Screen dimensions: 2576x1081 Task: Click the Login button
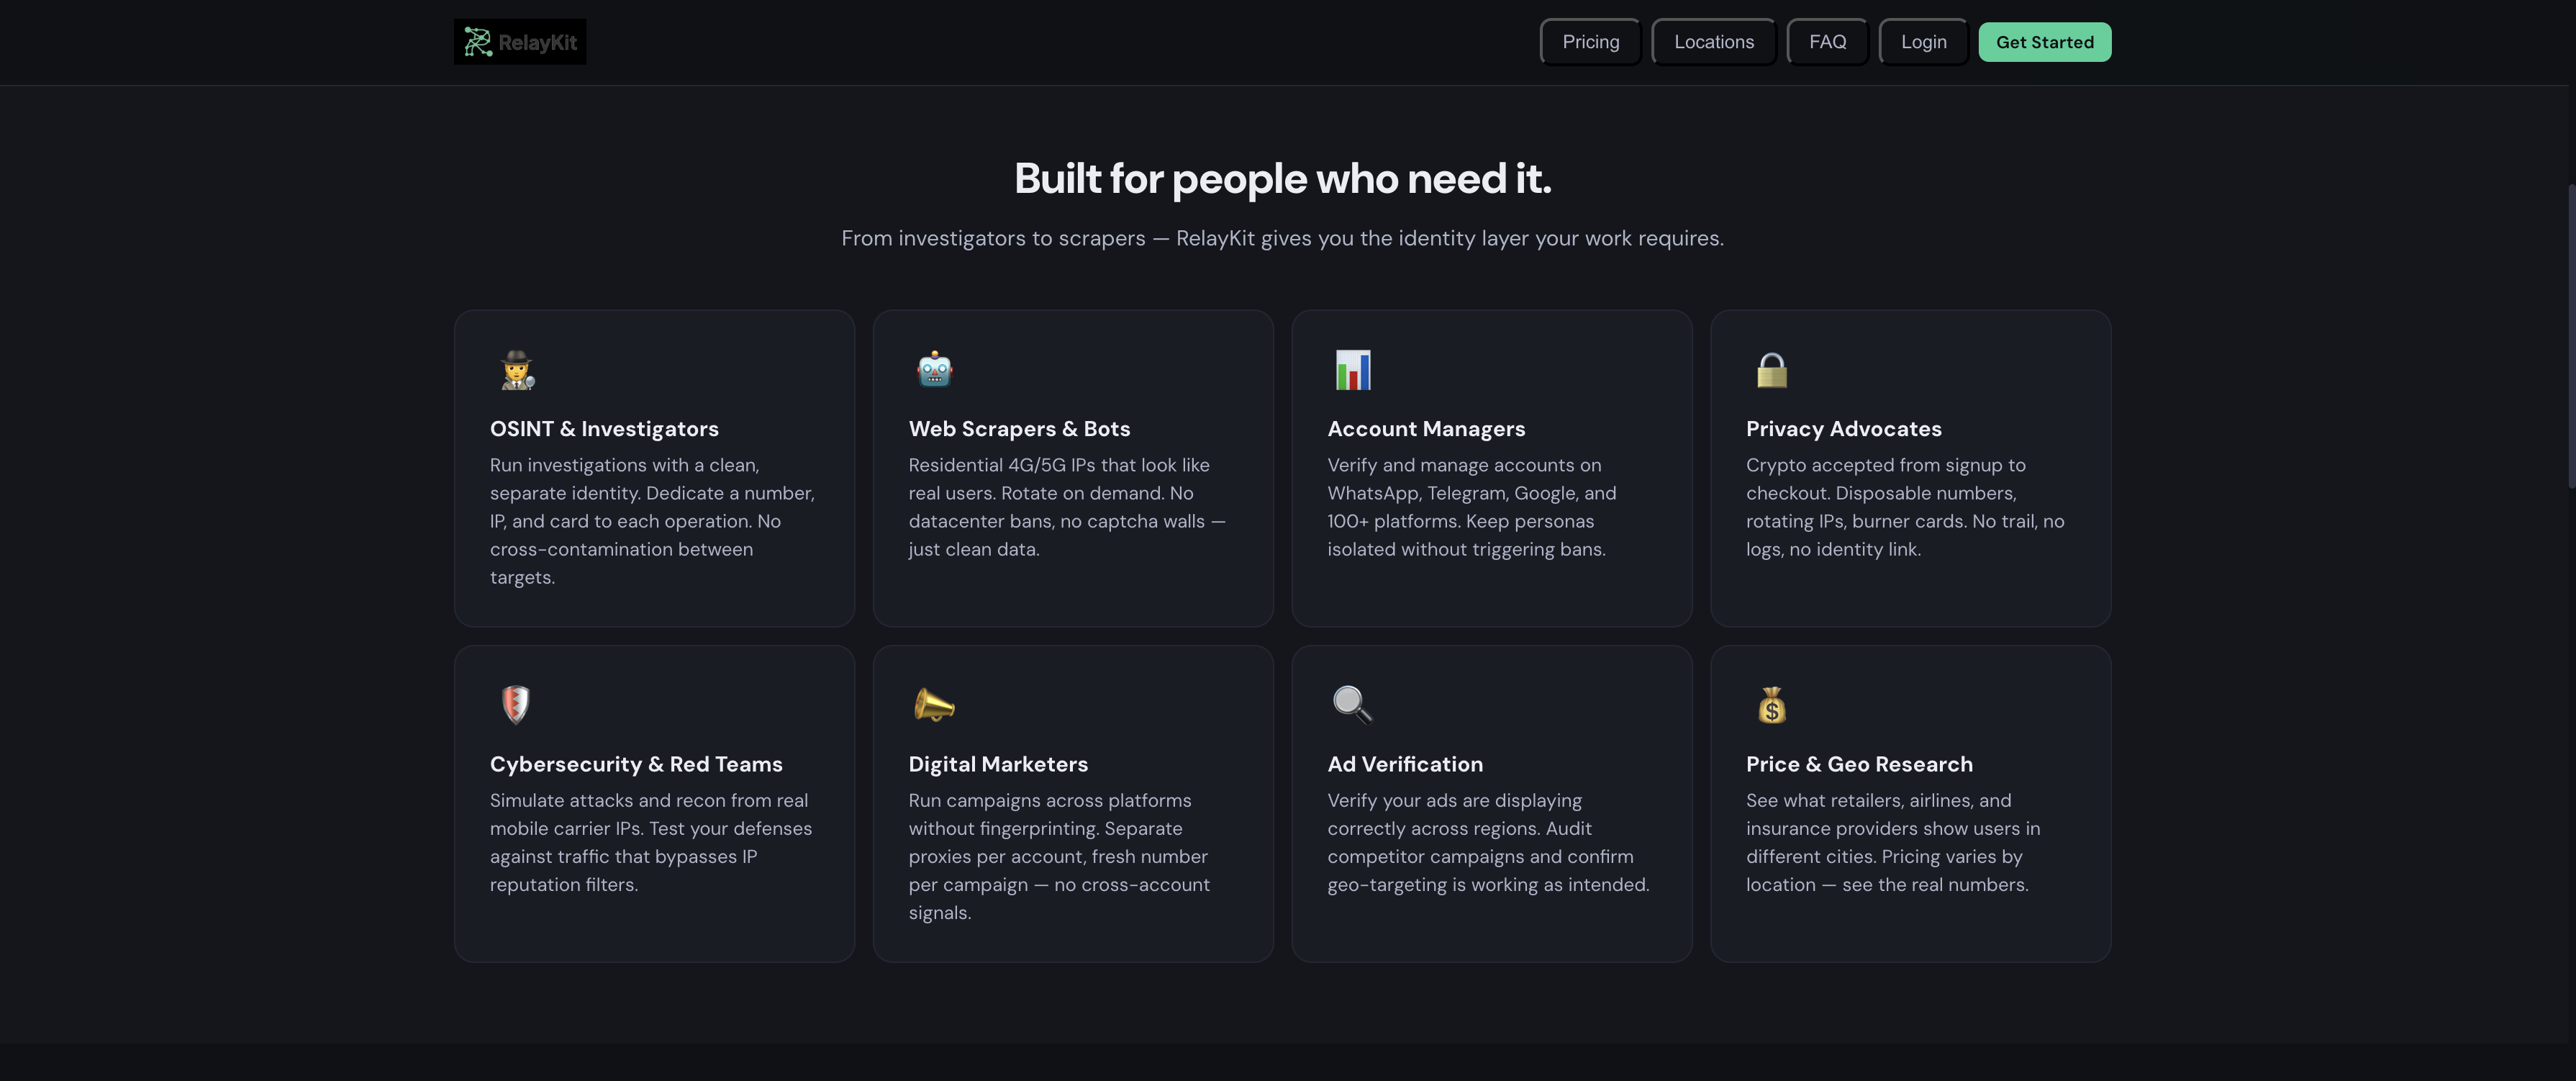1923,42
